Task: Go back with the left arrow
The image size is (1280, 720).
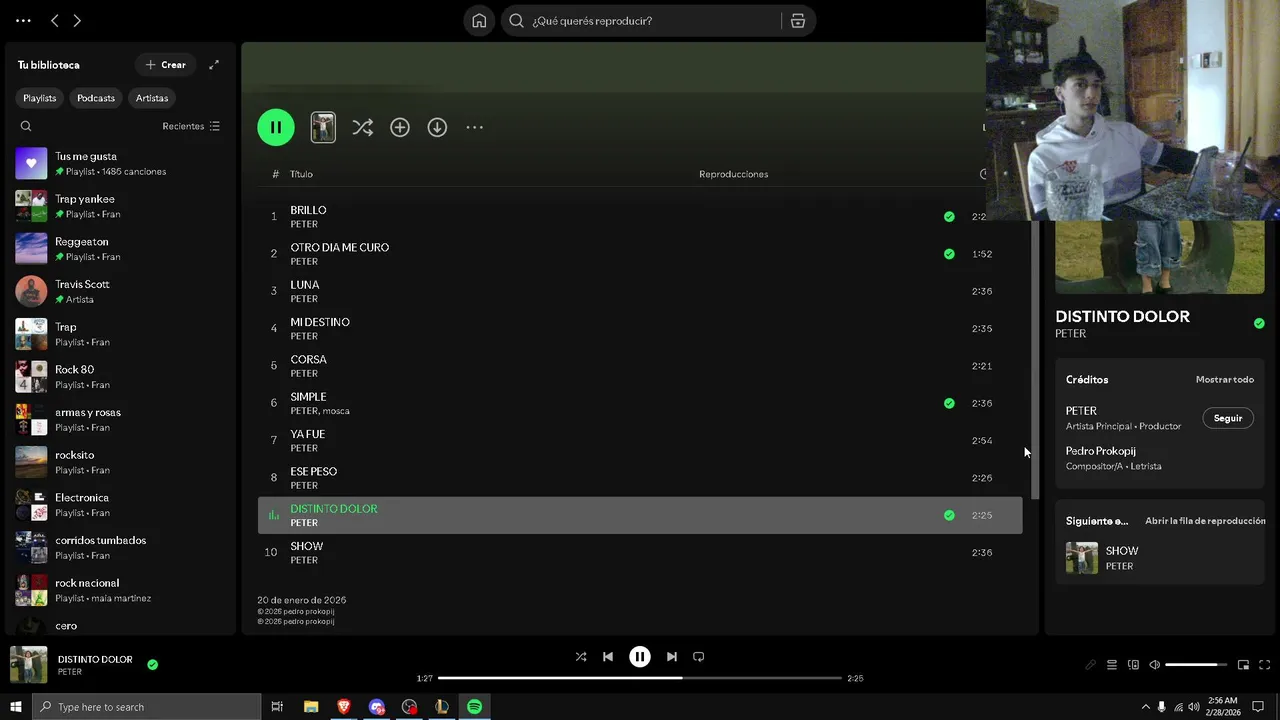Action: coord(55,20)
